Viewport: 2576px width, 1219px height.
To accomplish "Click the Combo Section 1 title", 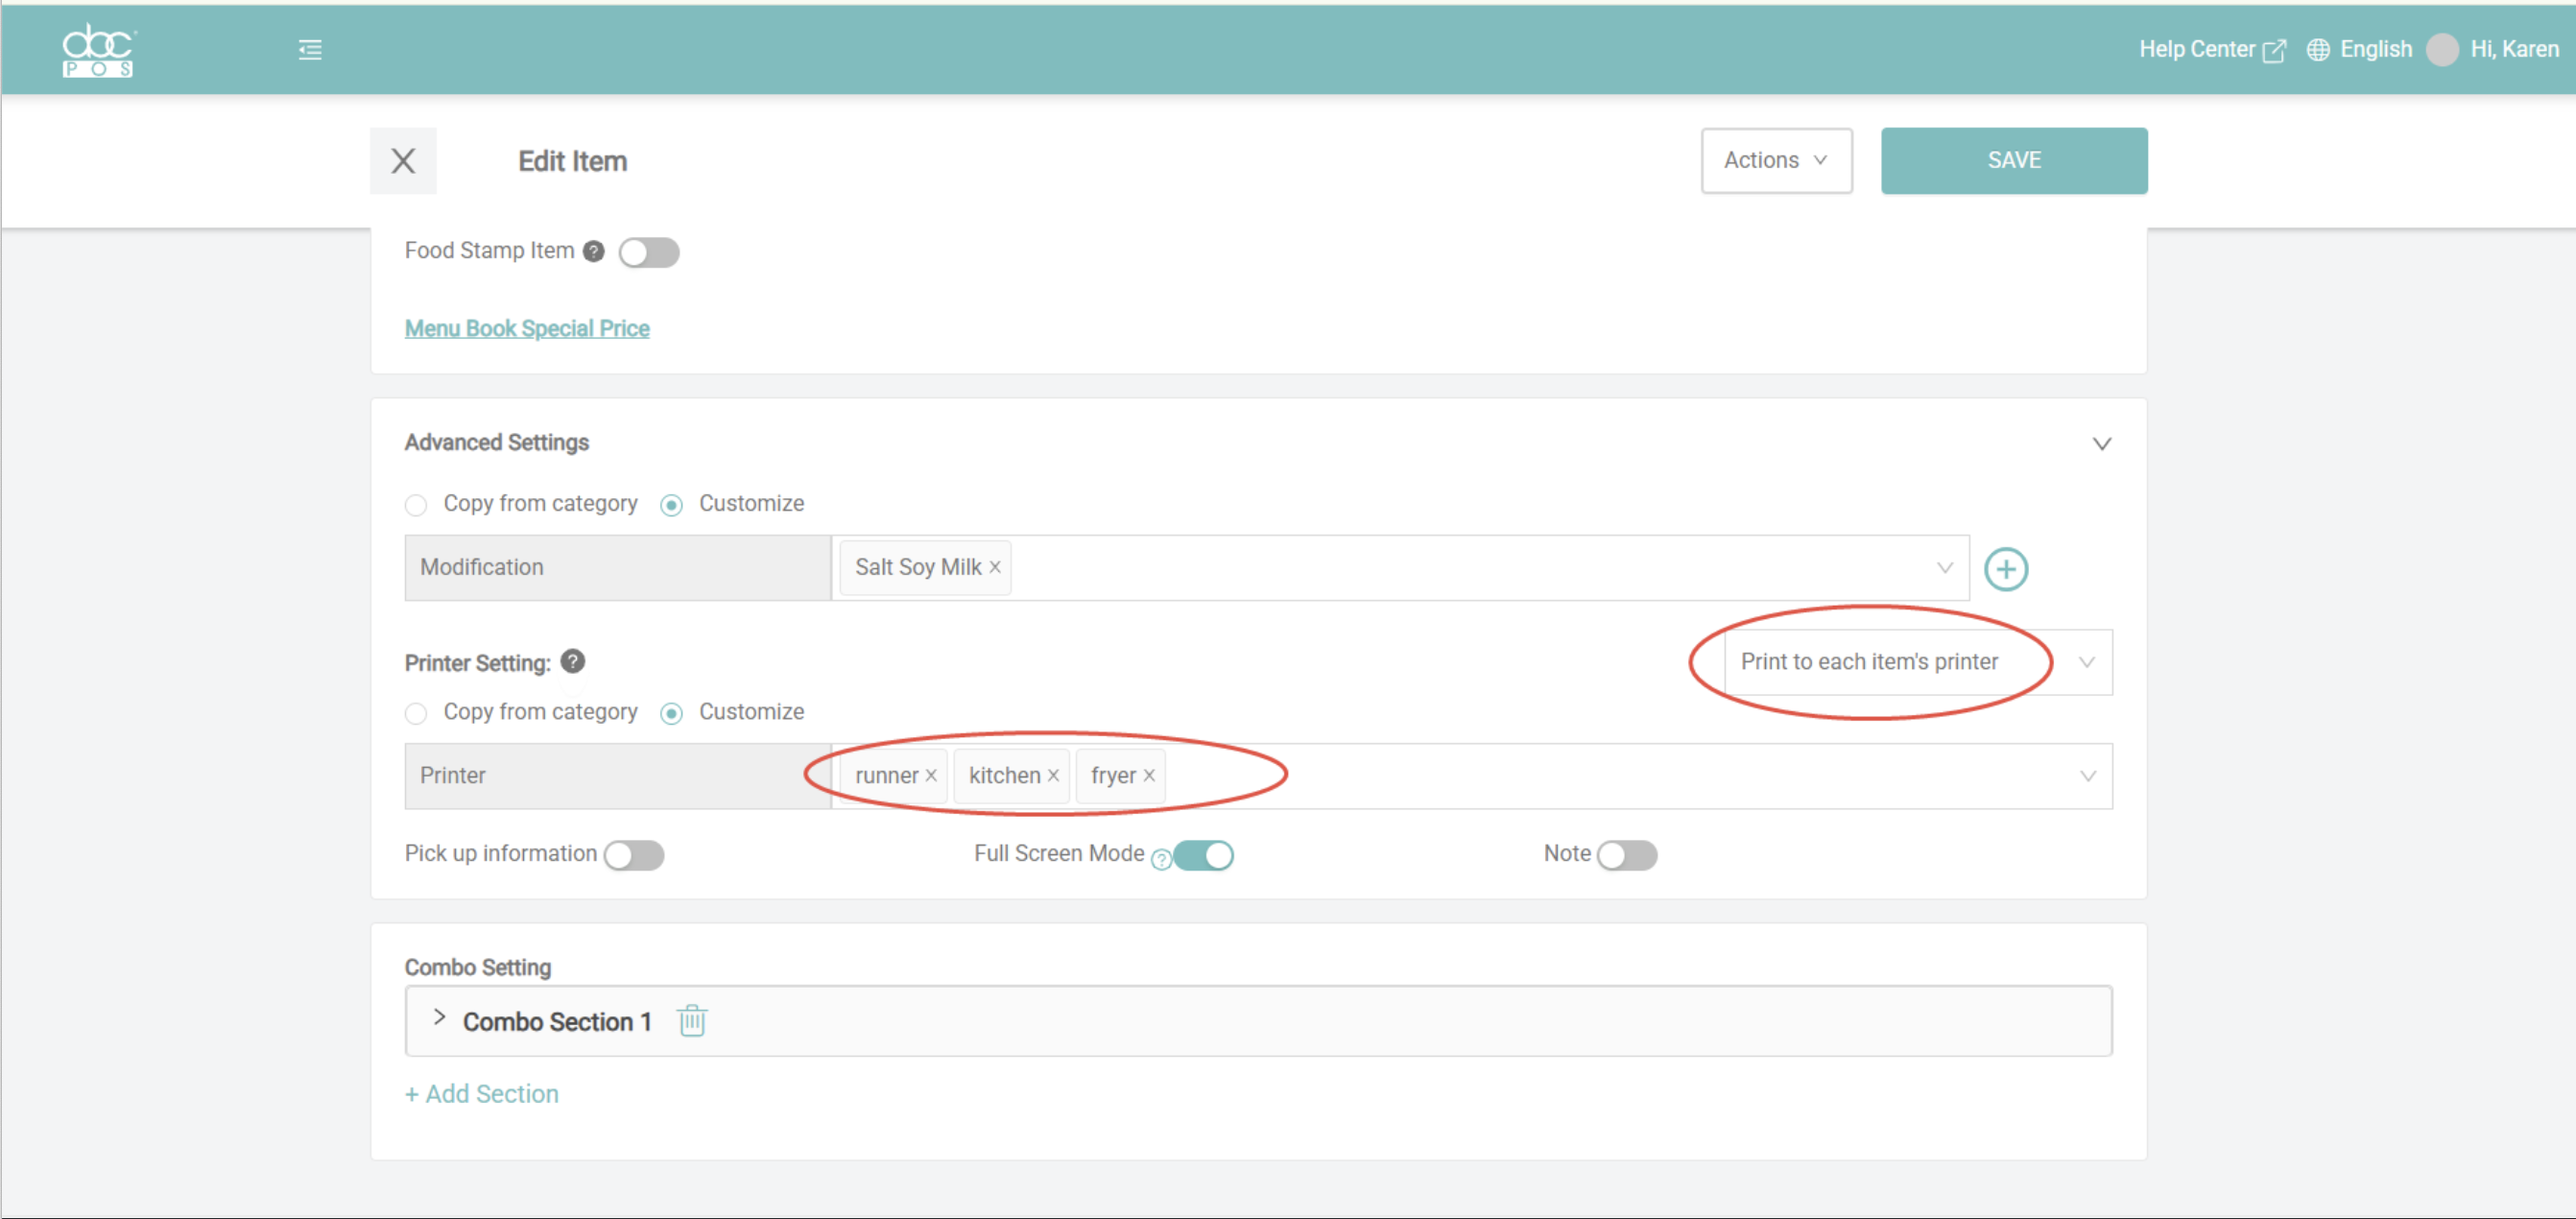I will click(557, 1022).
